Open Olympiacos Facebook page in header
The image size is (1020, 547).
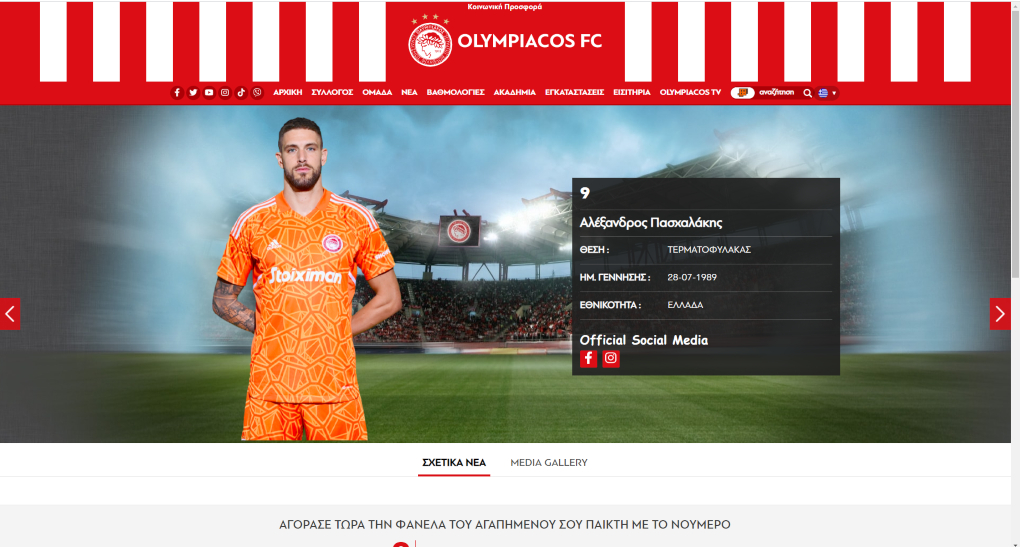(177, 92)
